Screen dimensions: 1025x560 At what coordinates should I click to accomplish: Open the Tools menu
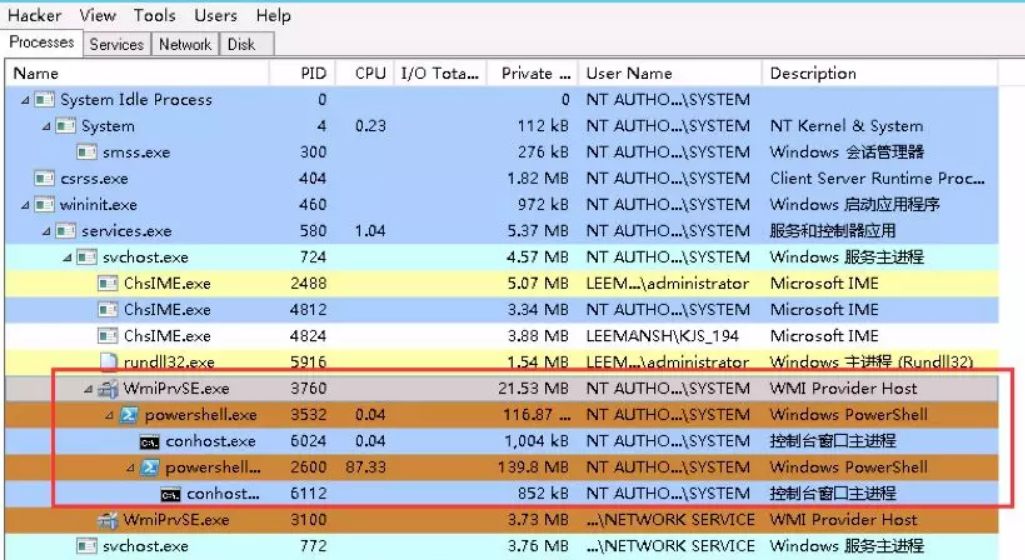pos(154,15)
